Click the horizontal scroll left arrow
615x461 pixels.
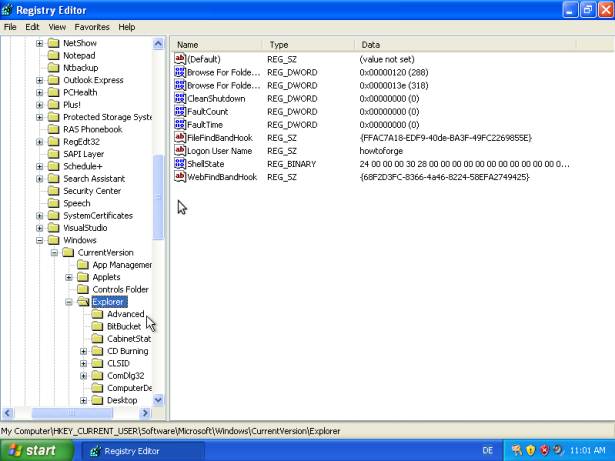8,413
